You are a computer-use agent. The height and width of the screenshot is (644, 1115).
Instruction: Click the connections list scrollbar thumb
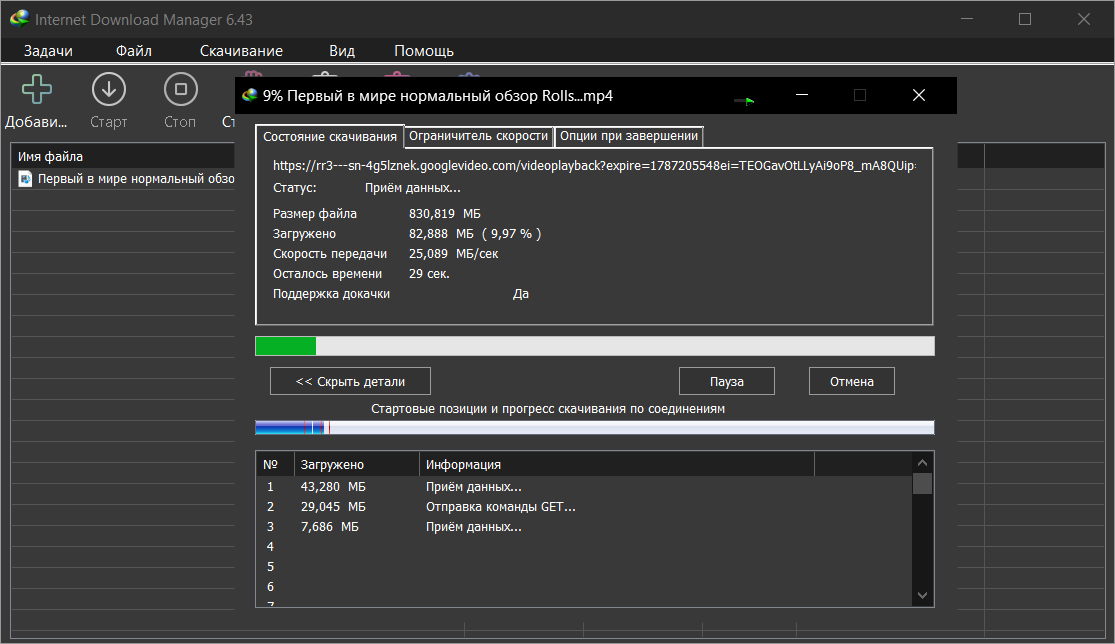pyautogui.click(x=922, y=483)
